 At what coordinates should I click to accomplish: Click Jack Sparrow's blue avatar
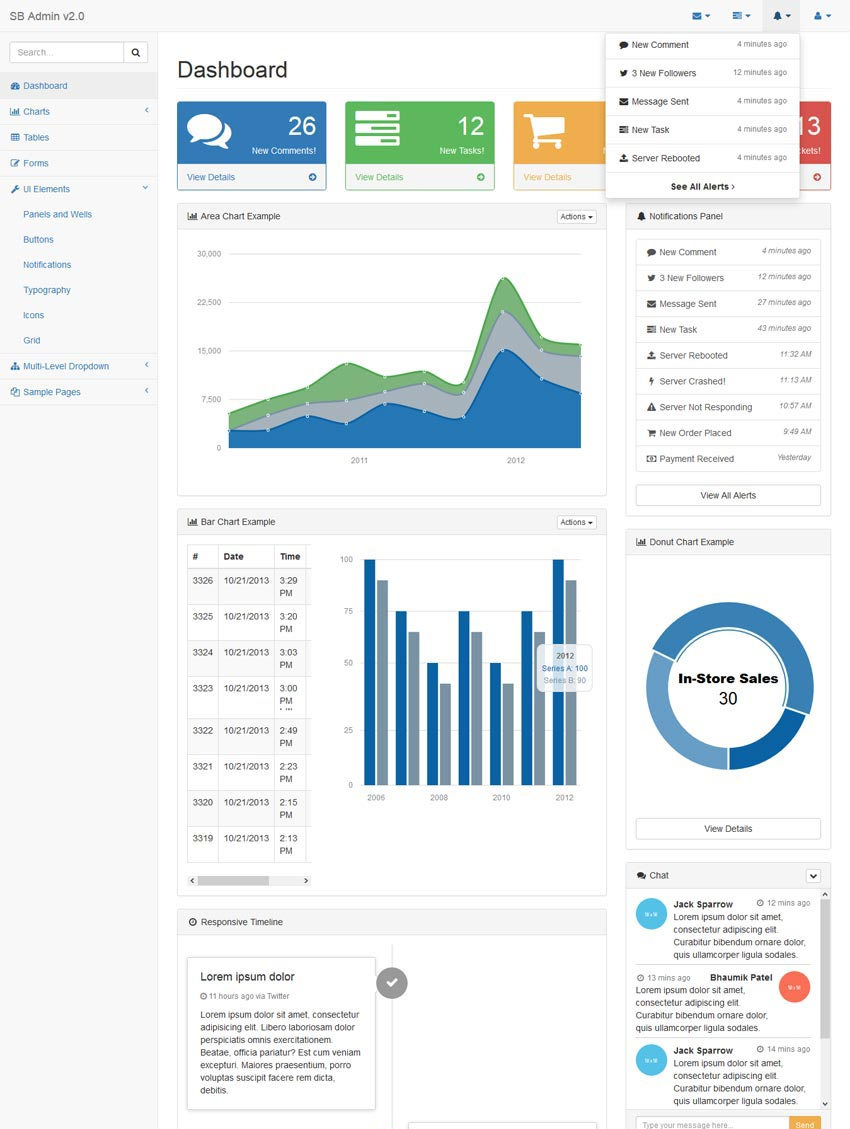[x=651, y=914]
